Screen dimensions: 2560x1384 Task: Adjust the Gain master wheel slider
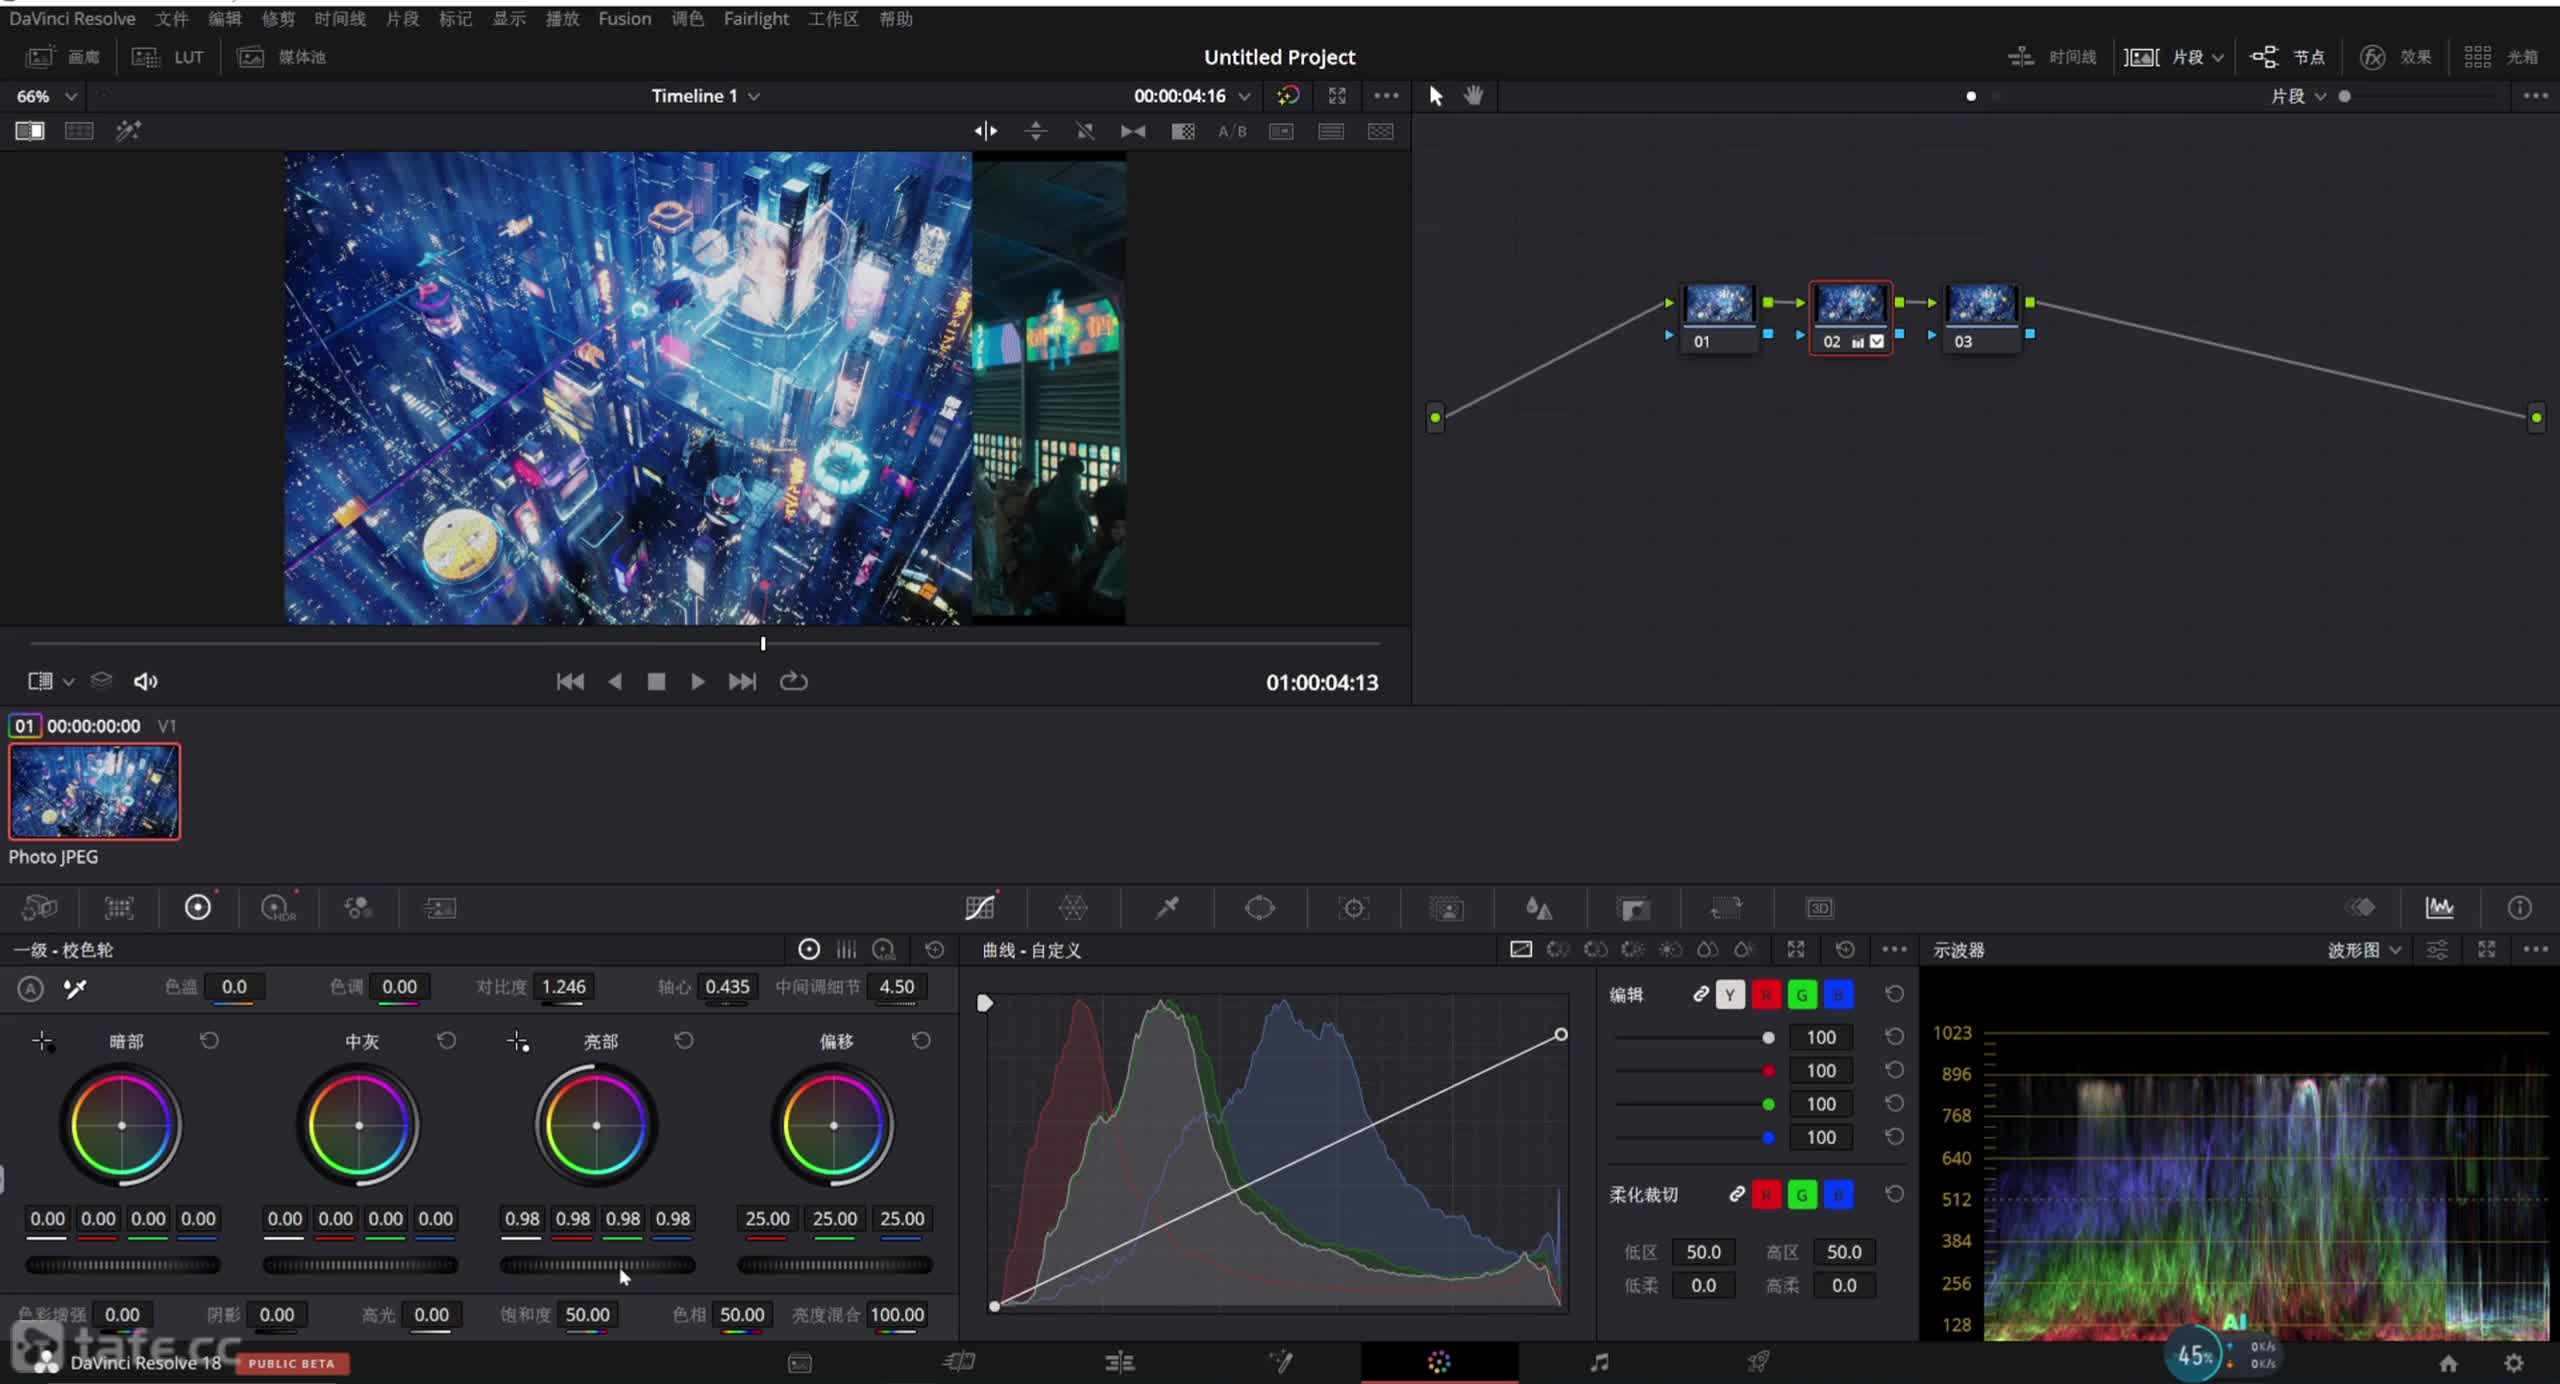(x=597, y=1265)
